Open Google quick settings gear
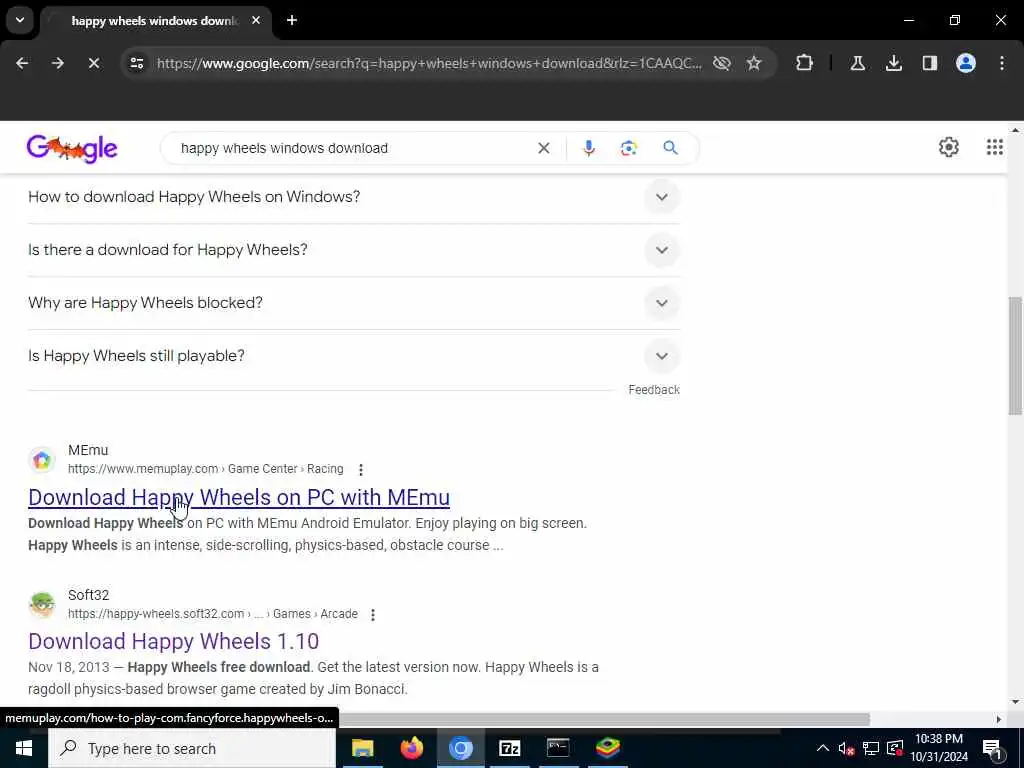The height and width of the screenshot is (768, 1024). (948, 148)
